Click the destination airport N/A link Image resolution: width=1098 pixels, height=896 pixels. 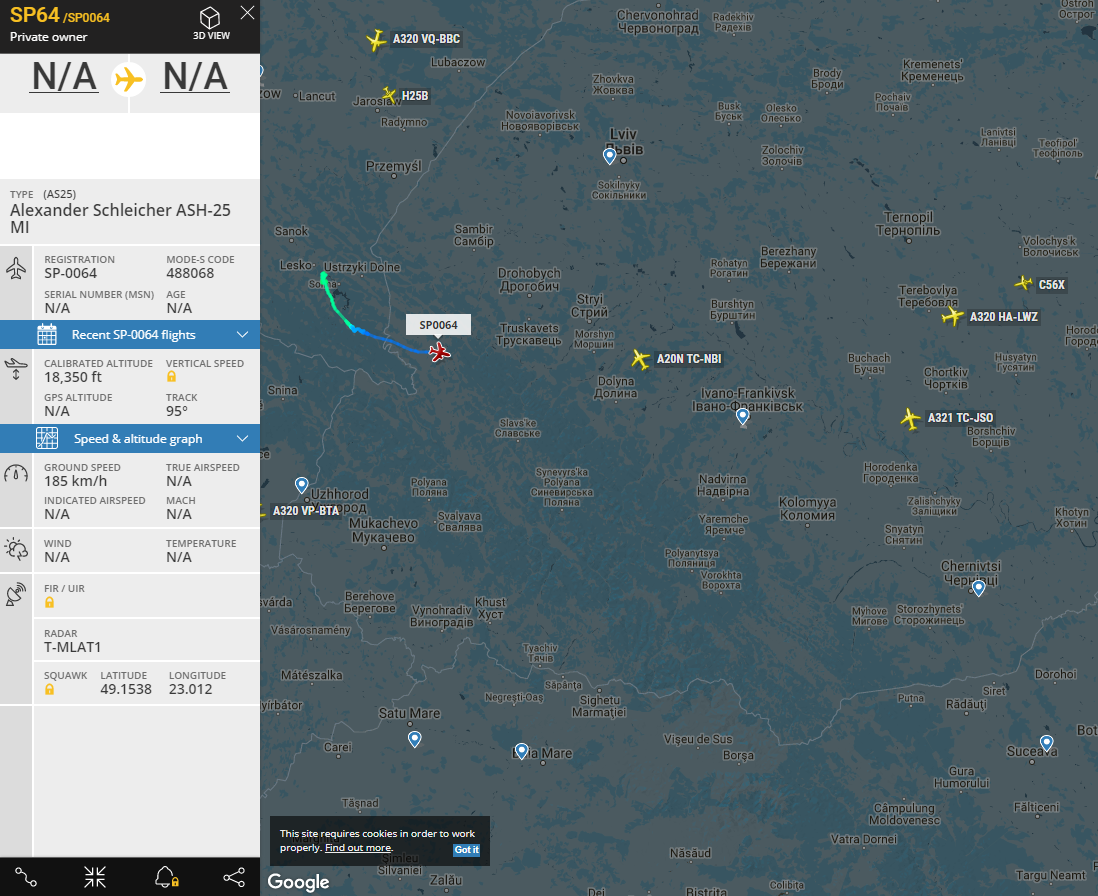[x=195, y=76]
